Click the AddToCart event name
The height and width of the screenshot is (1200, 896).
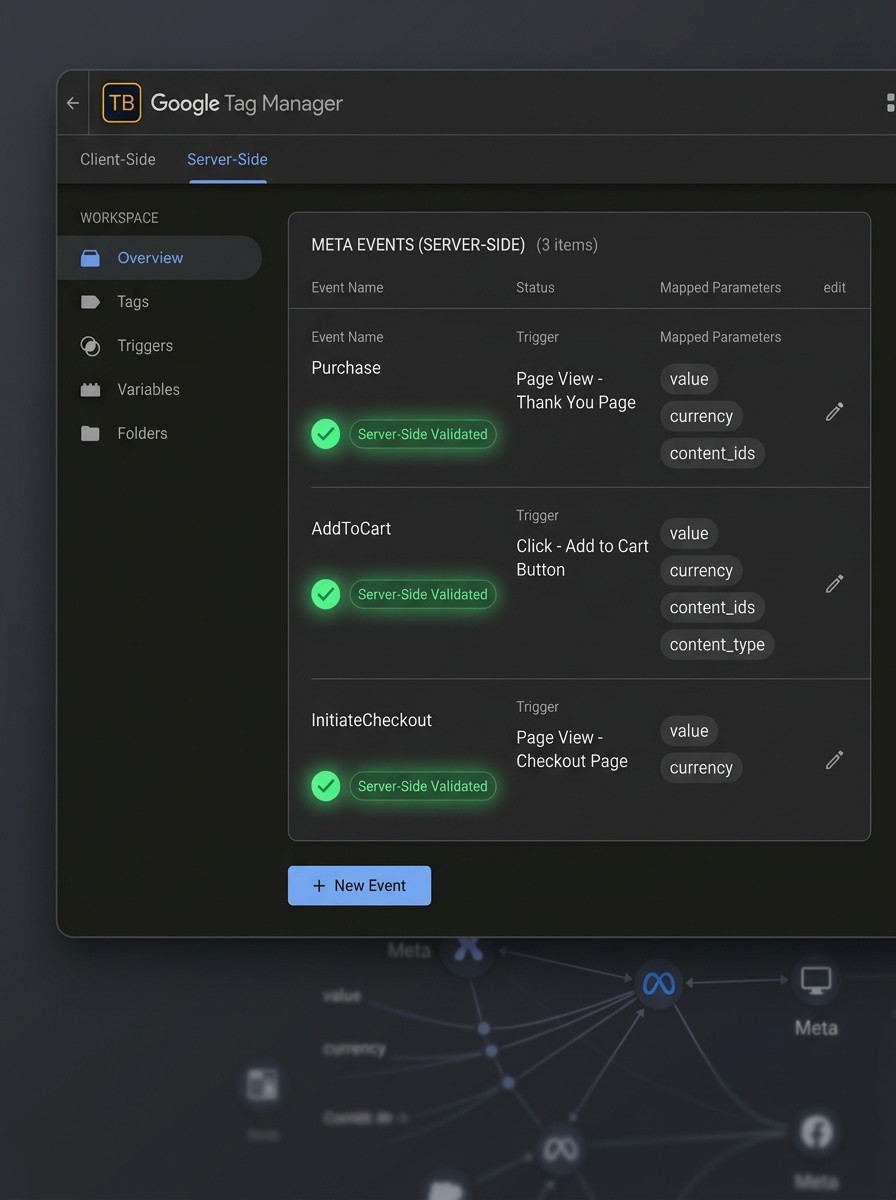click(x=351, y=528)
